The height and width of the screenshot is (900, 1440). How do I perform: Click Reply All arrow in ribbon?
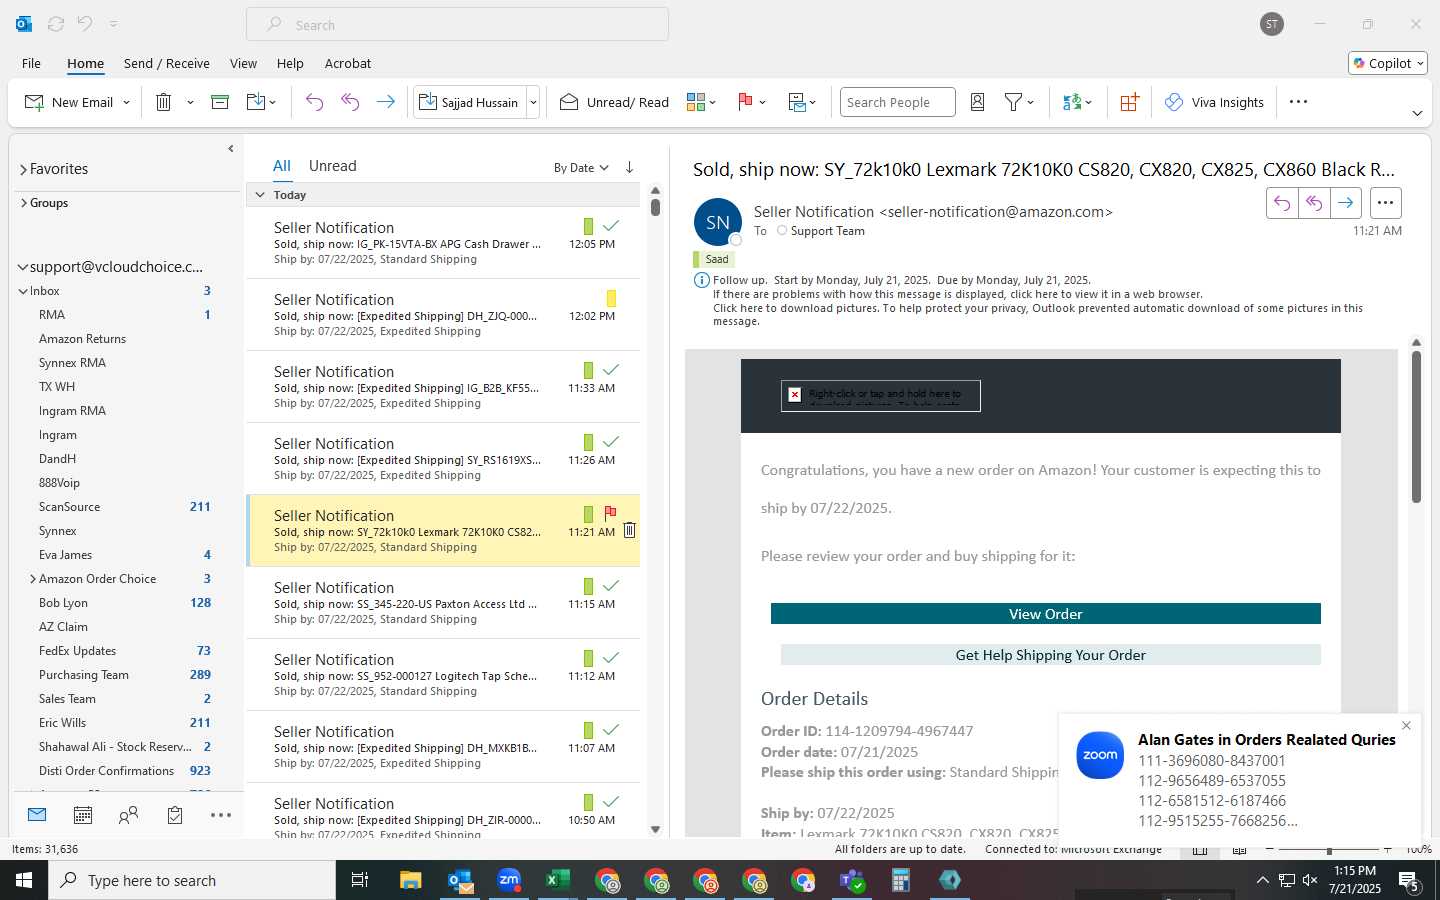(x=350, y=102)
